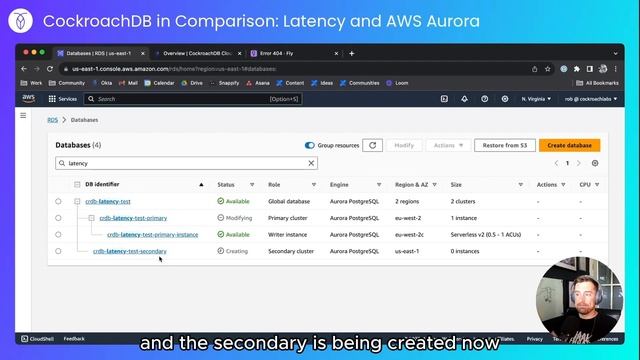Screen dimensions: 640x360
Task: Open the CloudShell icon in the top bar
Action: [444, 99]
